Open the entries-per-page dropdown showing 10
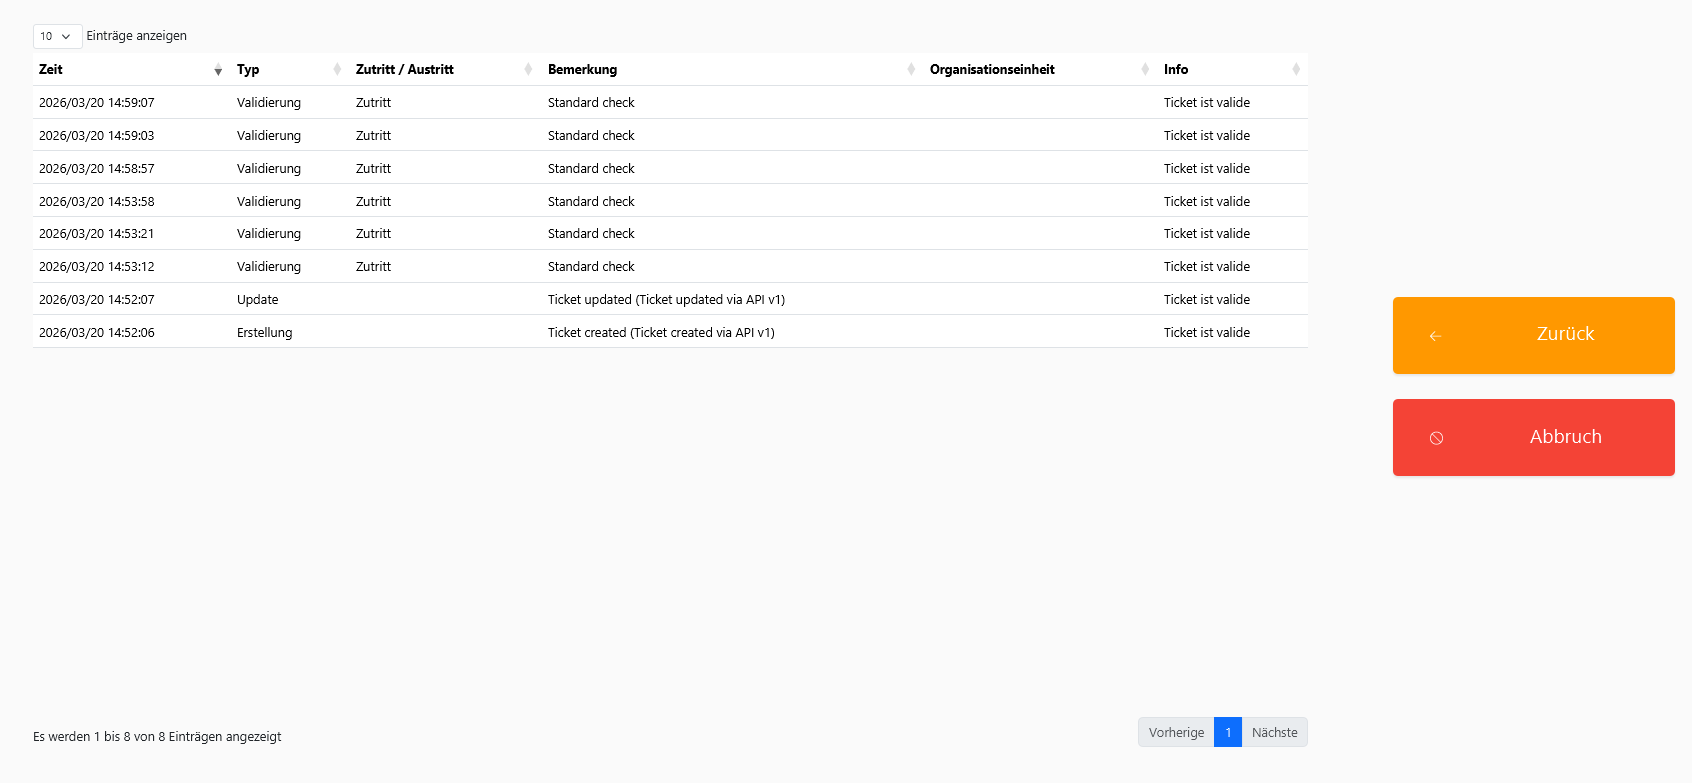This screenshot has width=1692, height=783. coord(57,36)
